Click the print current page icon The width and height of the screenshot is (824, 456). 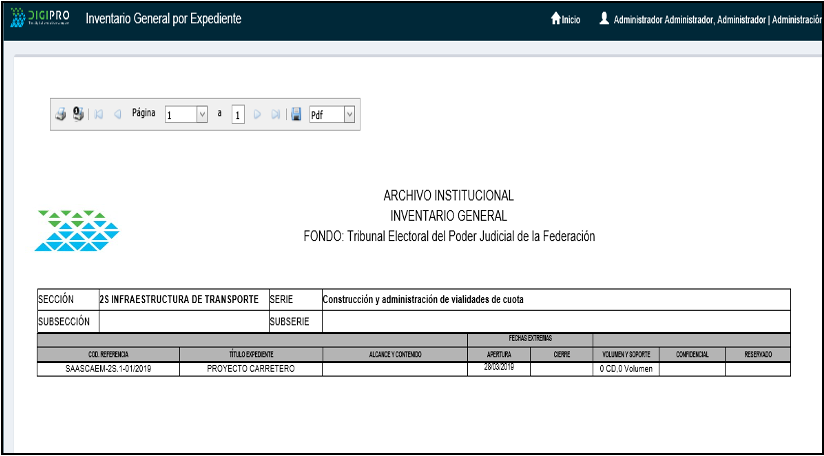tap(78, 115)
